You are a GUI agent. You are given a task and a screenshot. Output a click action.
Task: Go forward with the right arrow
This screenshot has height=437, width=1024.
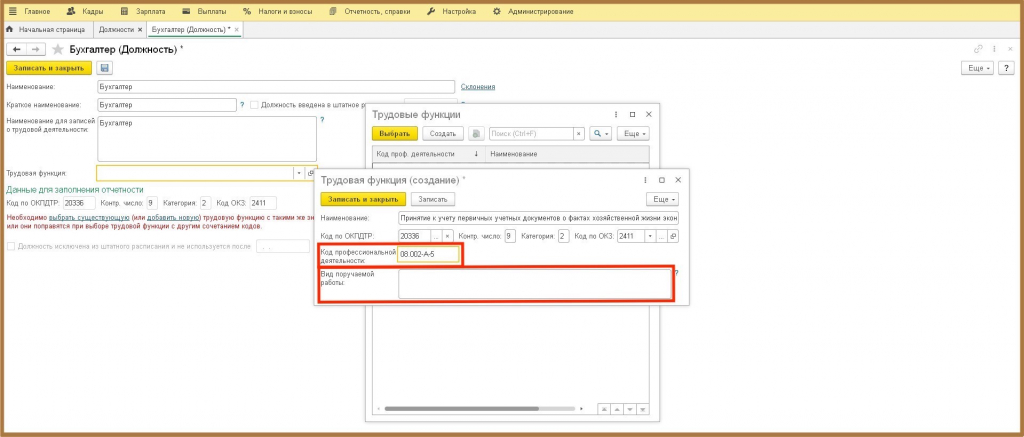tap(36, 49)
